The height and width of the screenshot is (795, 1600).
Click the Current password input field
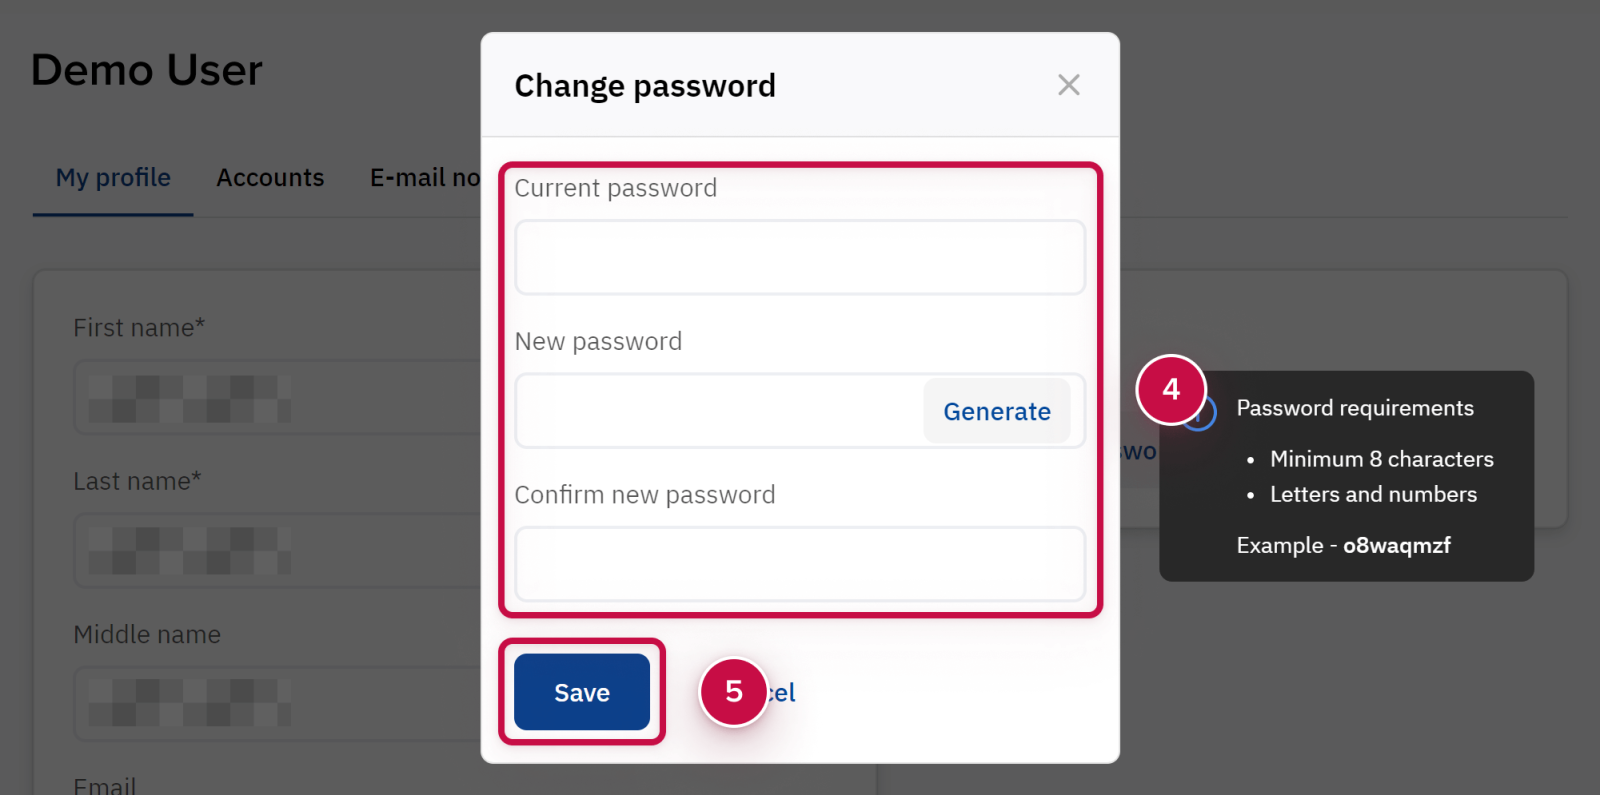click(799, 258)
